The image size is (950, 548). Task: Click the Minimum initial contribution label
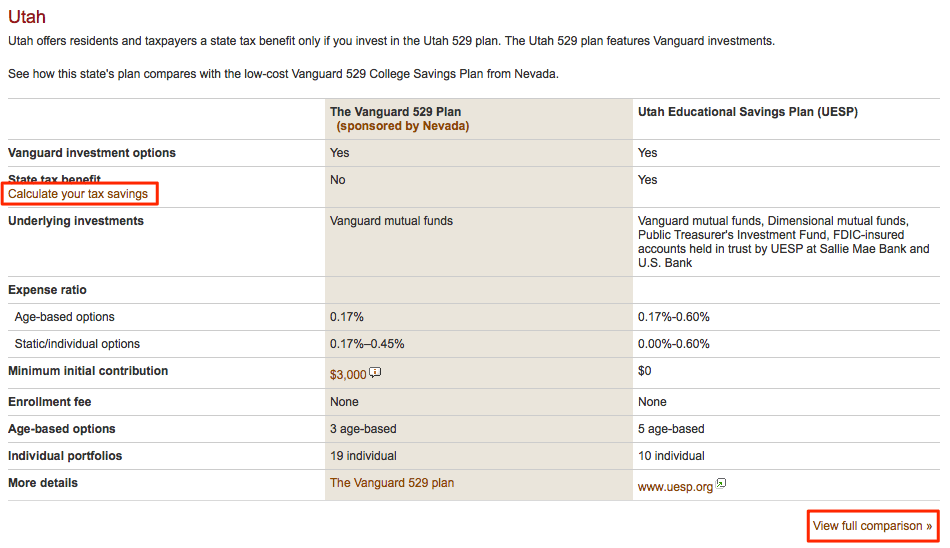click(88, 371)
